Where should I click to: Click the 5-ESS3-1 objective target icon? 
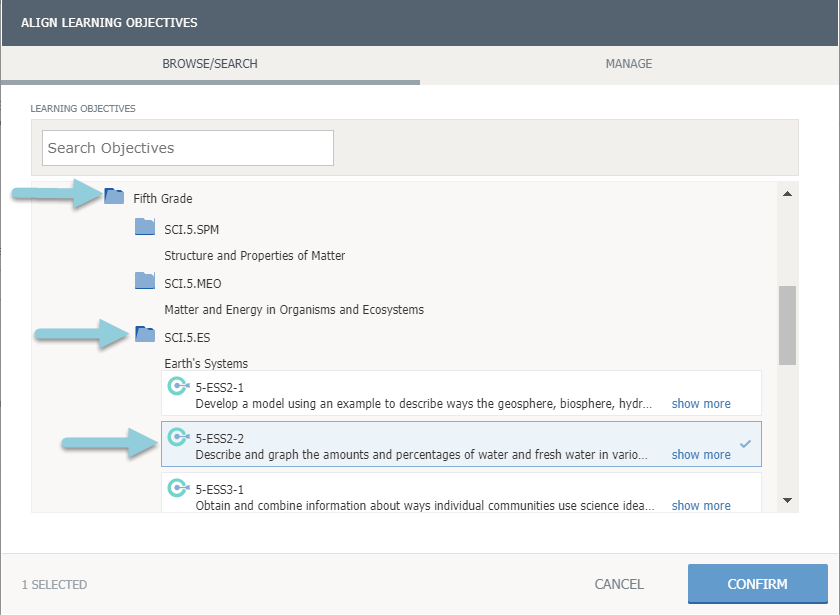178,488
